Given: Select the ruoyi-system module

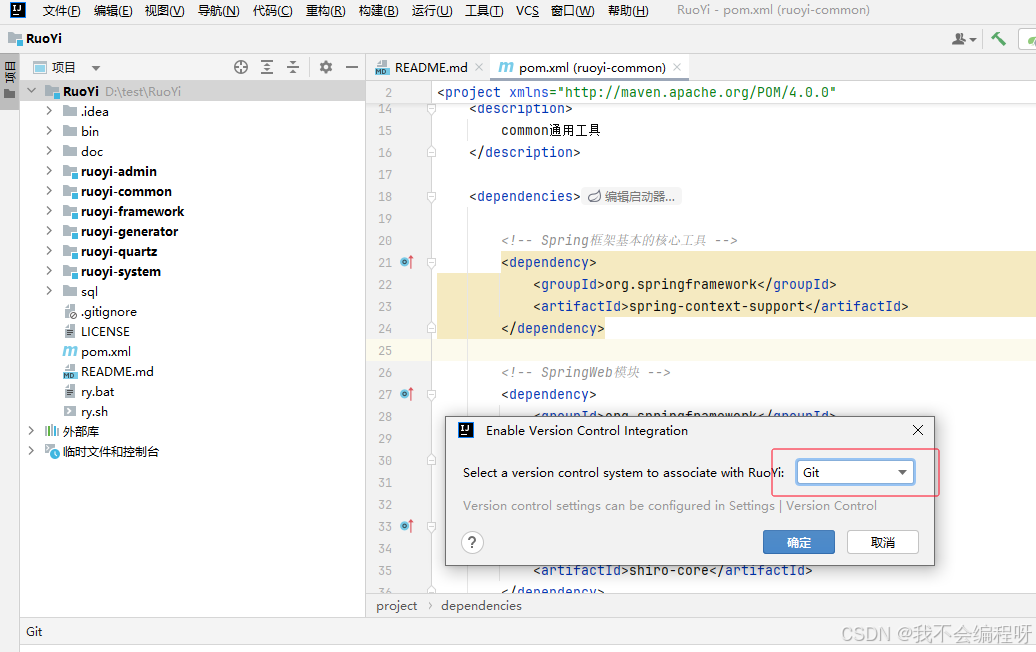Looking at the screenshot, I should click(x=121, y=272).
